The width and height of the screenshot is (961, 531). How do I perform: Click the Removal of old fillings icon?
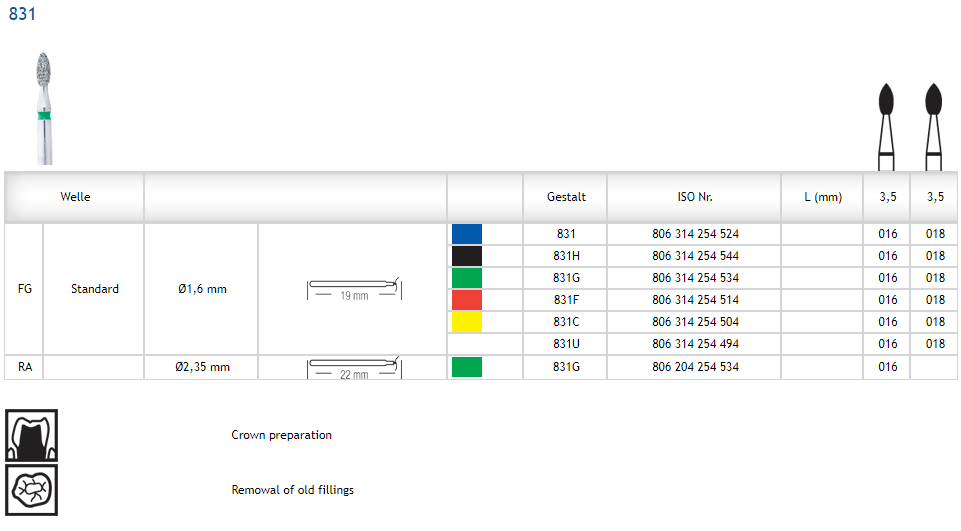pyautogui.click(x=32, y=490)
